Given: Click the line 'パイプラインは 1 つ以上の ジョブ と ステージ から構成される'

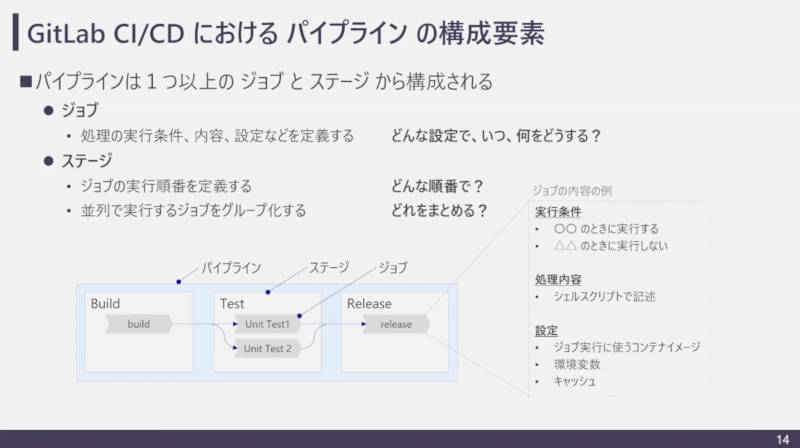Looking at the screenshot, I should tap(264, 82).
